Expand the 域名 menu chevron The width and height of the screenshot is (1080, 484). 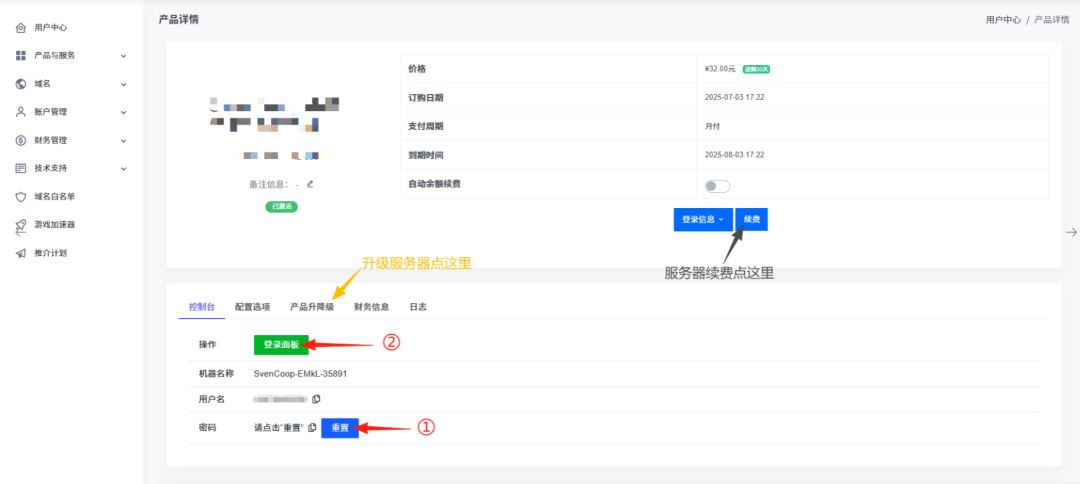[x=123, y=84]
